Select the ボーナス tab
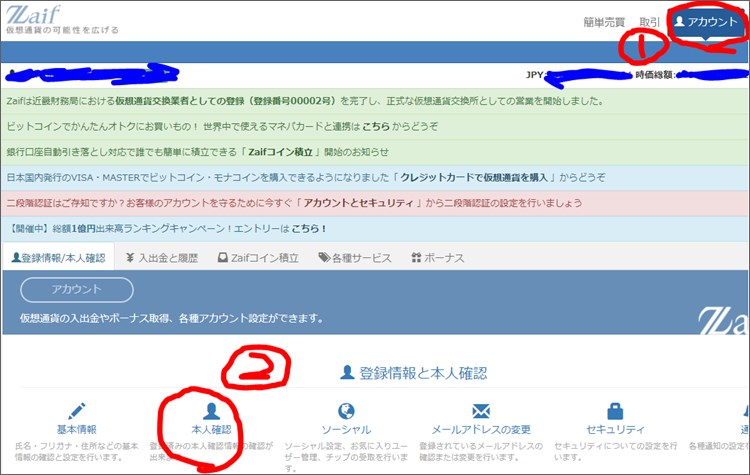This screenshot has height=475, width=750. pos(438,258)
